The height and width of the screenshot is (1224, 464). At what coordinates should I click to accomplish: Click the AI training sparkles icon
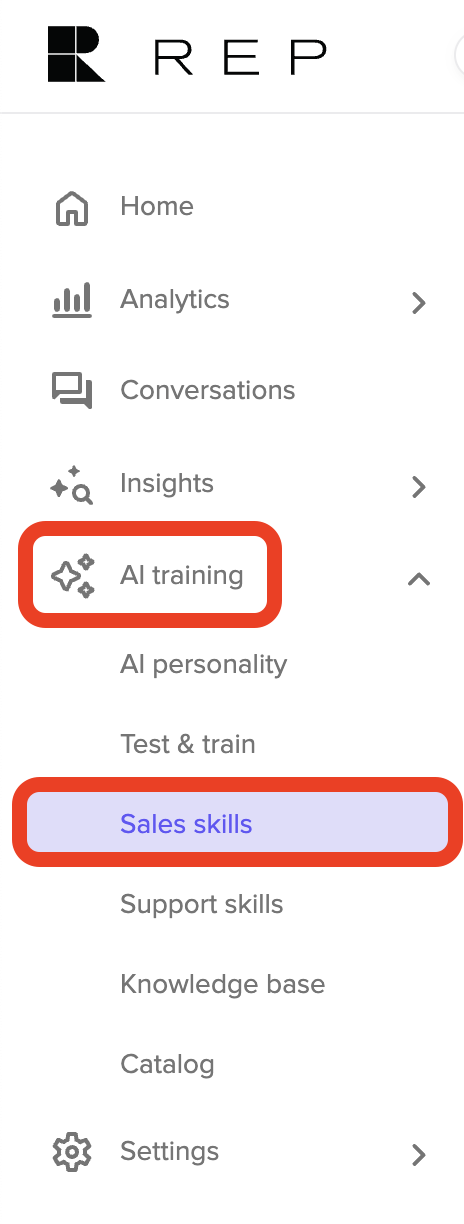point(73,576)
